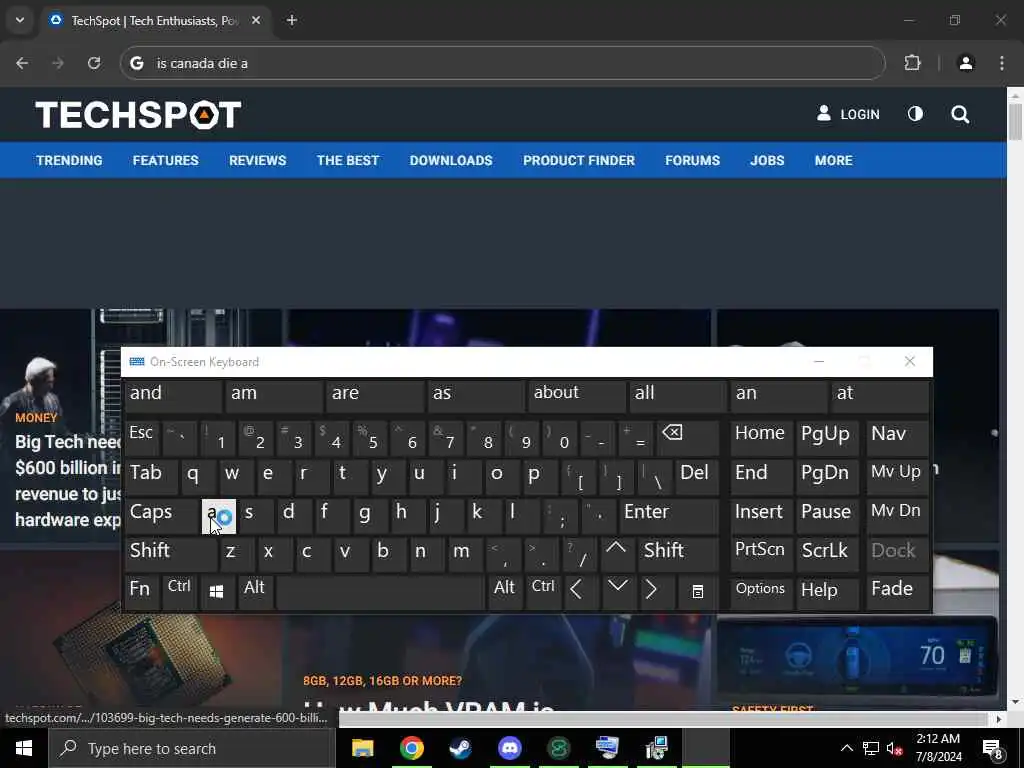Open Discord from the taskbar
The height and width of the screenshot is (768, 1024).
(x=509, y=748)
